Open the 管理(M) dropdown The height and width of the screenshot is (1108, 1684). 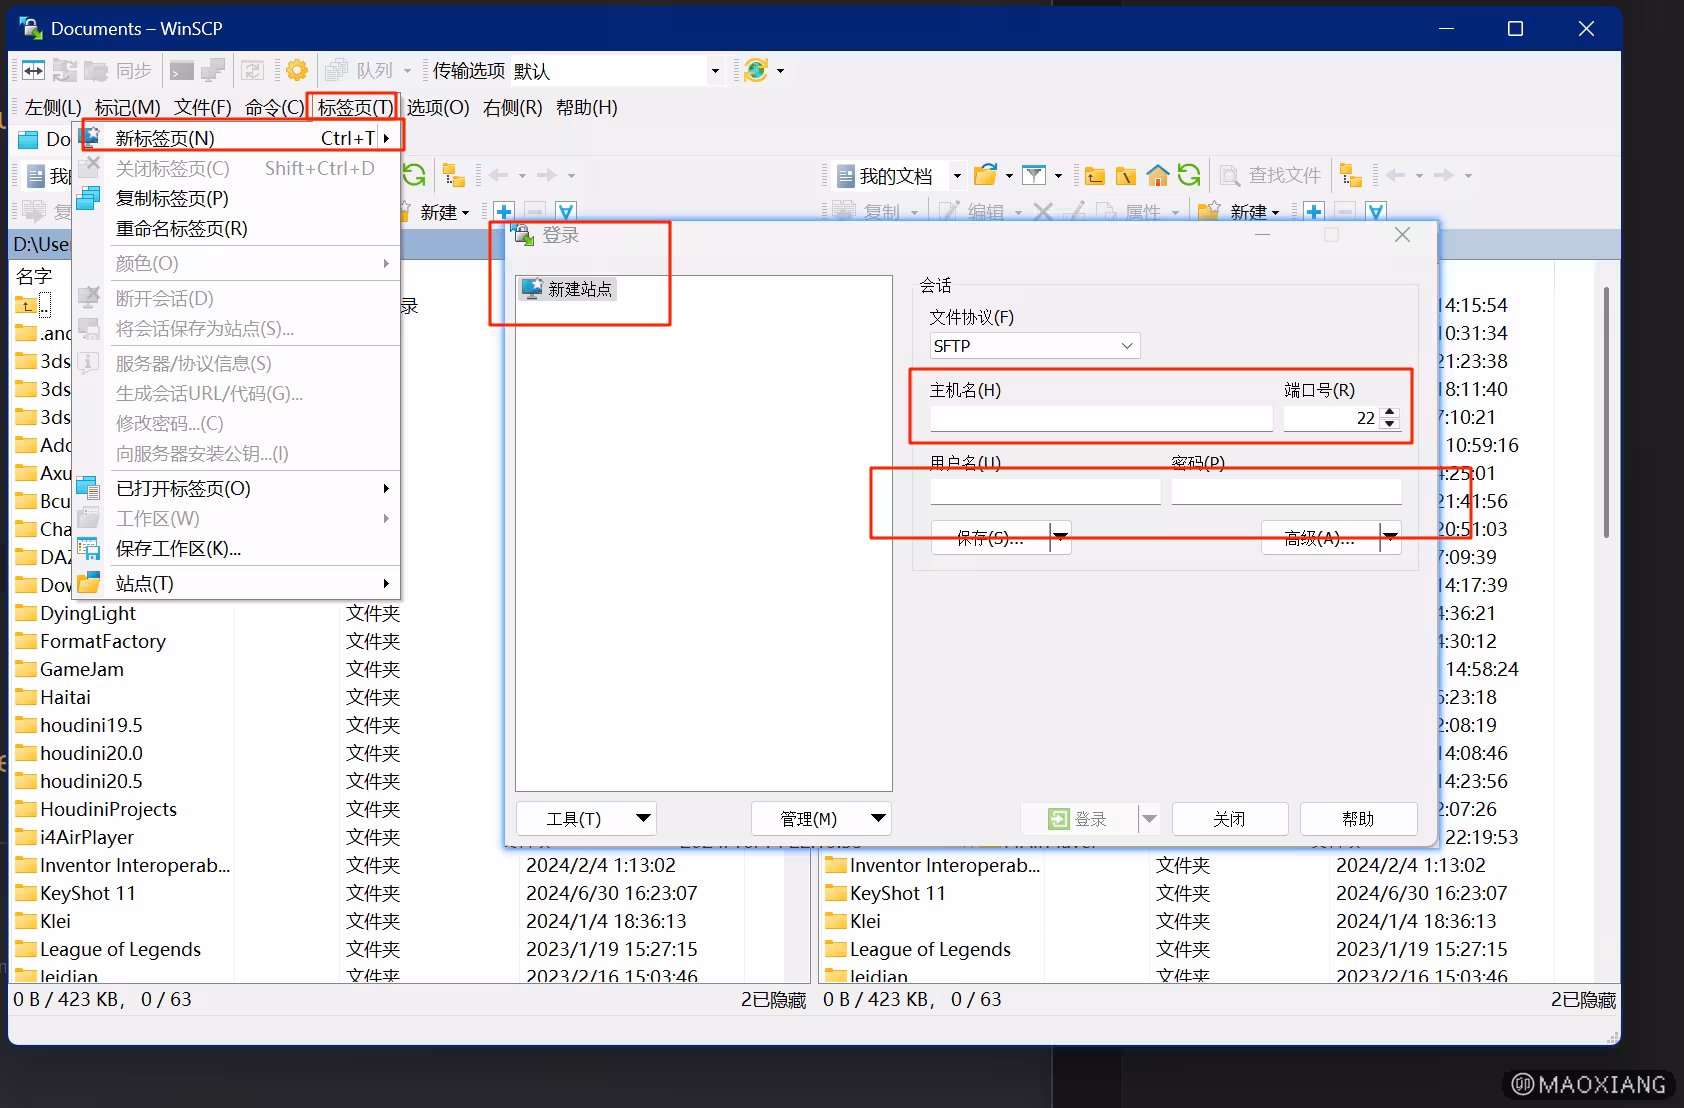[x=820, y=818]
